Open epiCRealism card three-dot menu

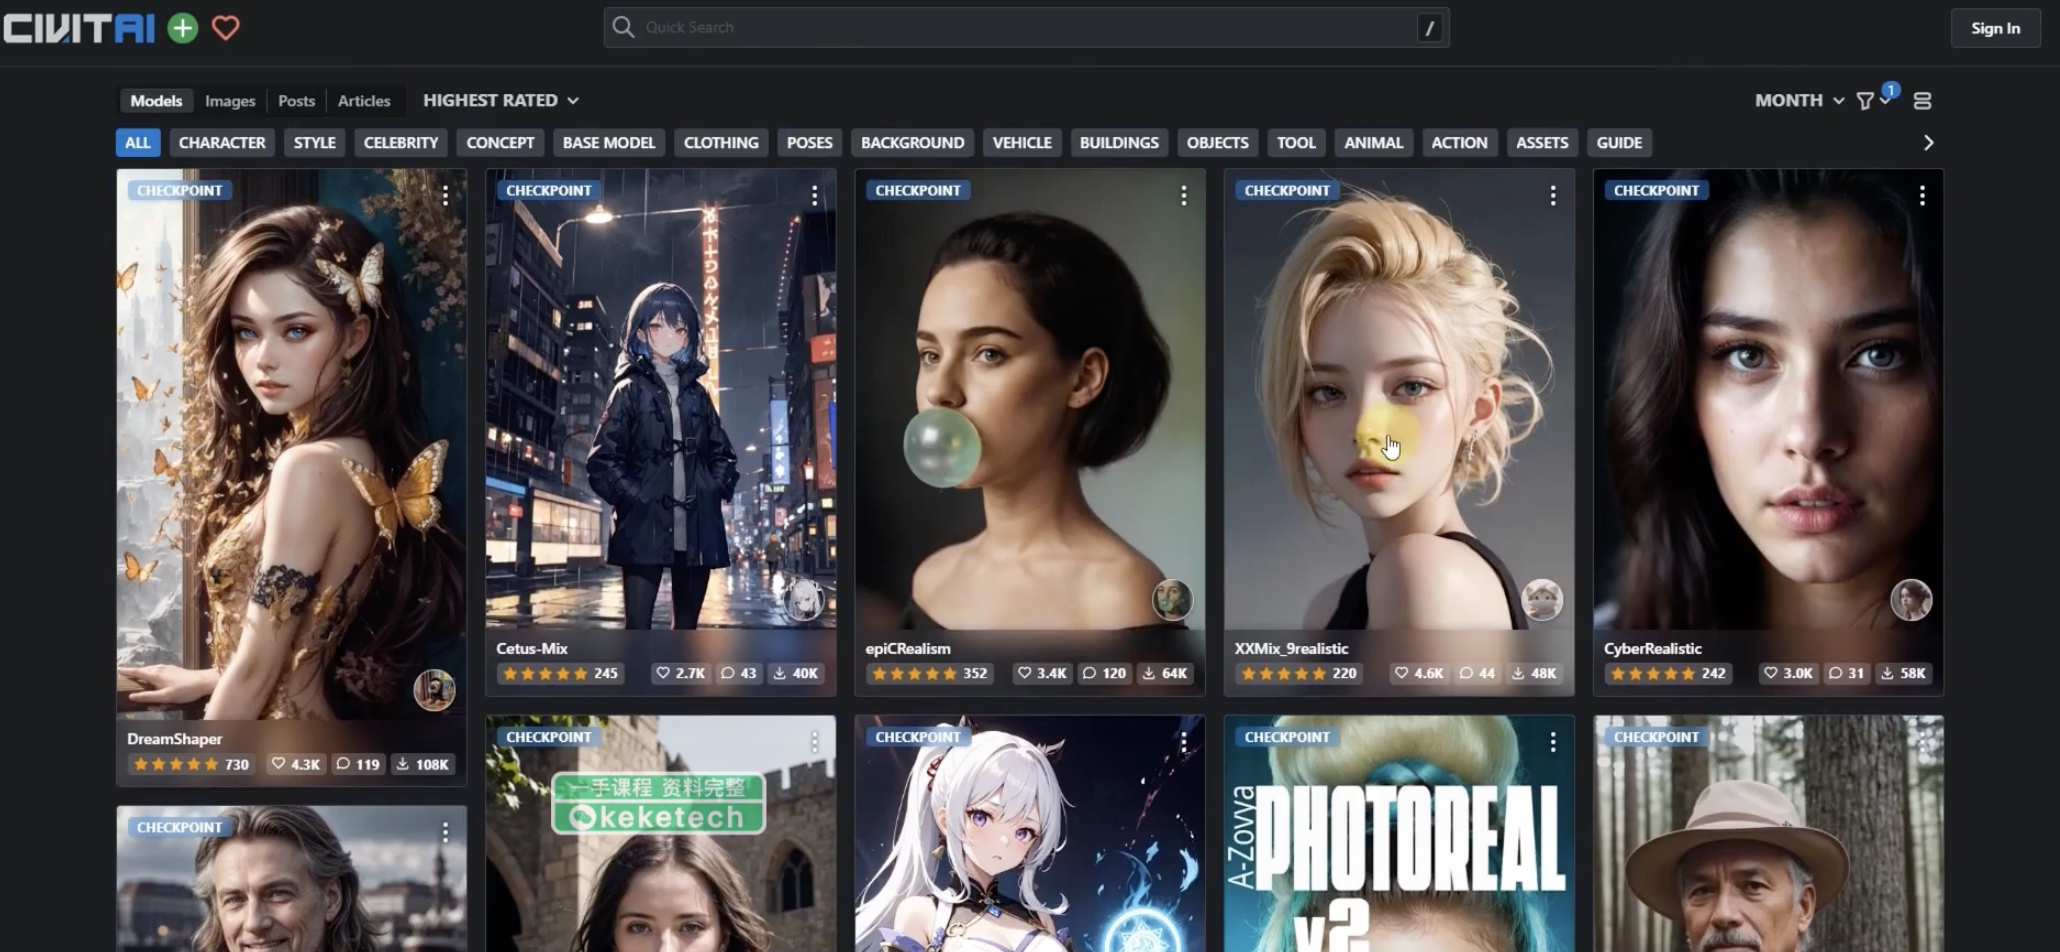[1184, 196]
